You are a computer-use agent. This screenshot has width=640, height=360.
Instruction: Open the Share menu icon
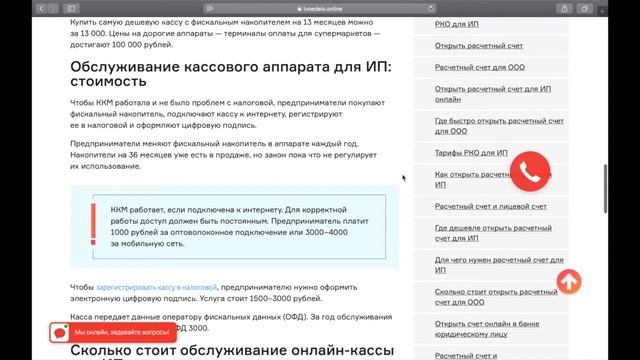click(564, 8)
